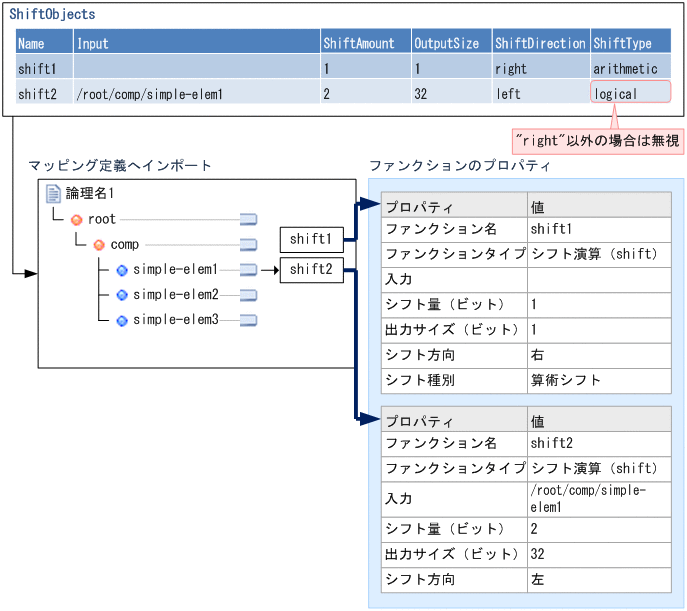Select the shift1 function box
687x611 pixels.
click(x=311, y=240)
